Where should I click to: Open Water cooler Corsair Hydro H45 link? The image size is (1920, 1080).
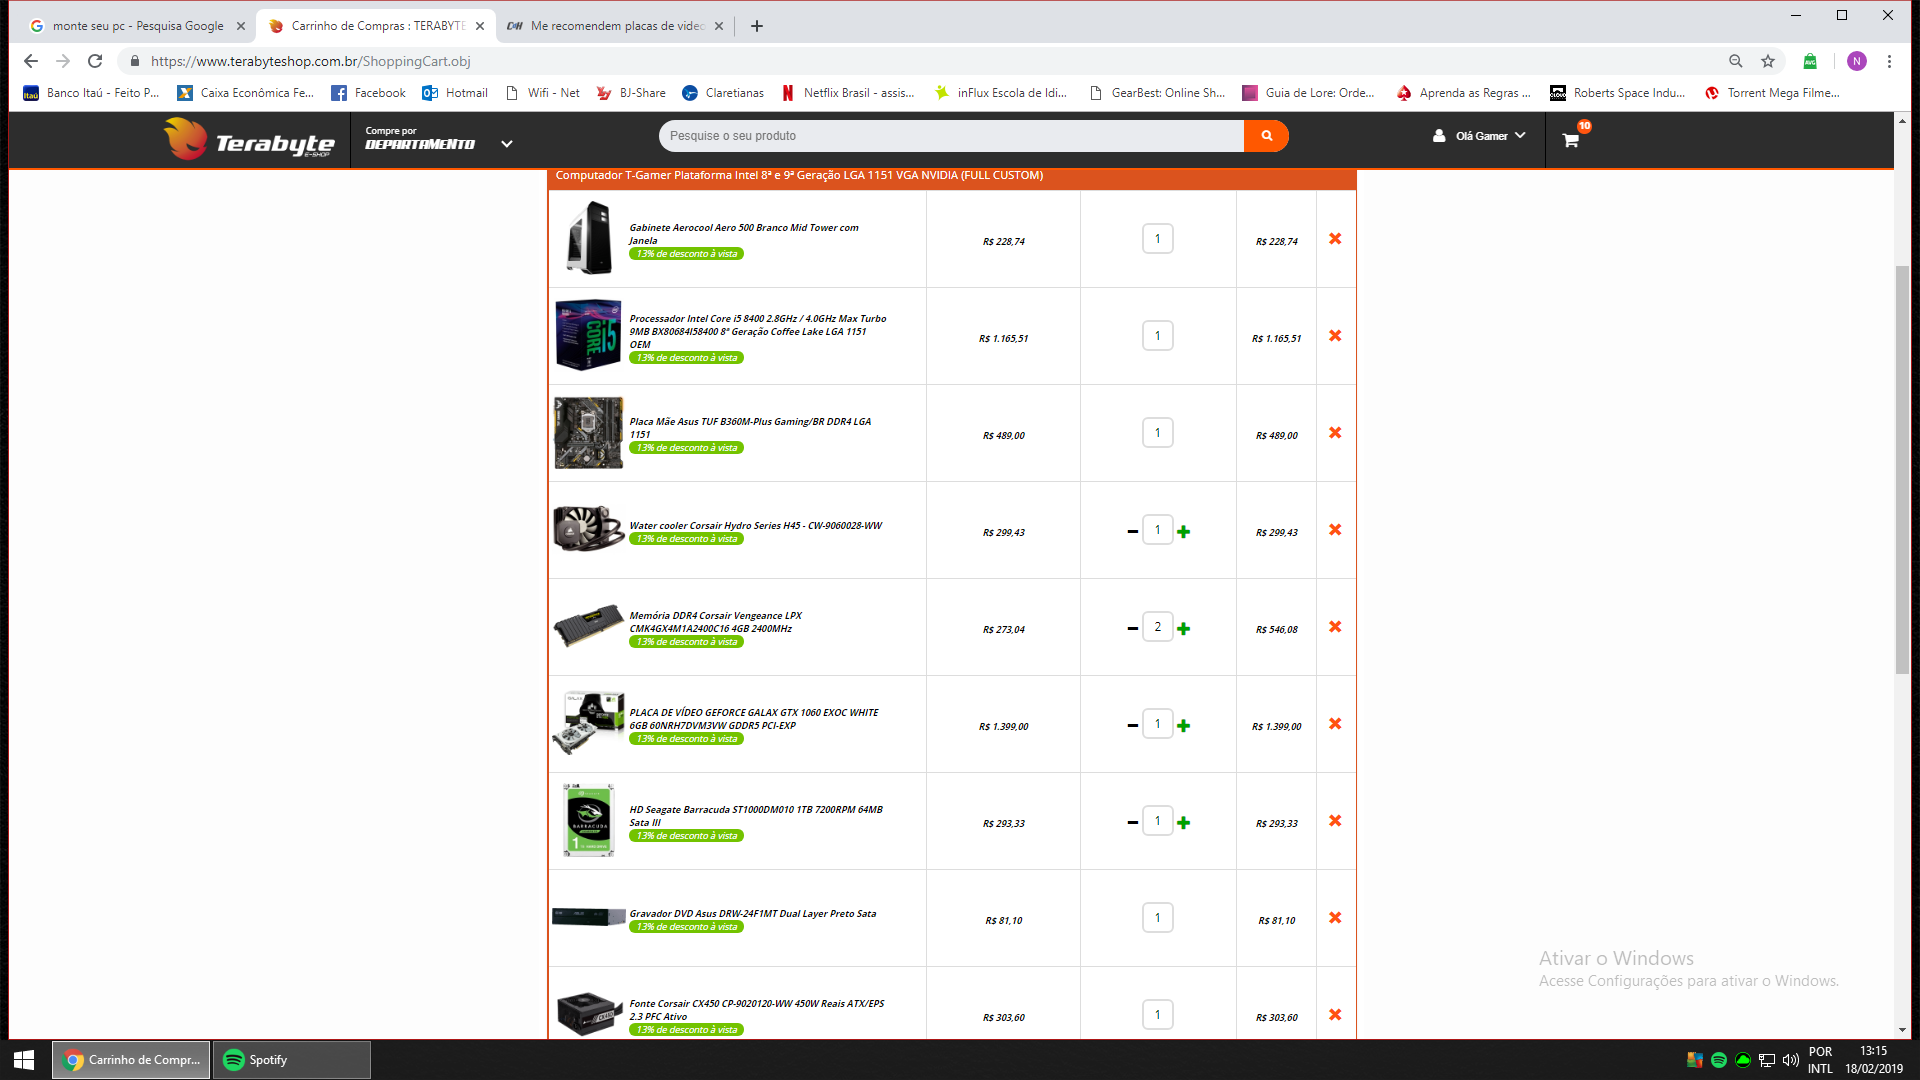(755, 526)
